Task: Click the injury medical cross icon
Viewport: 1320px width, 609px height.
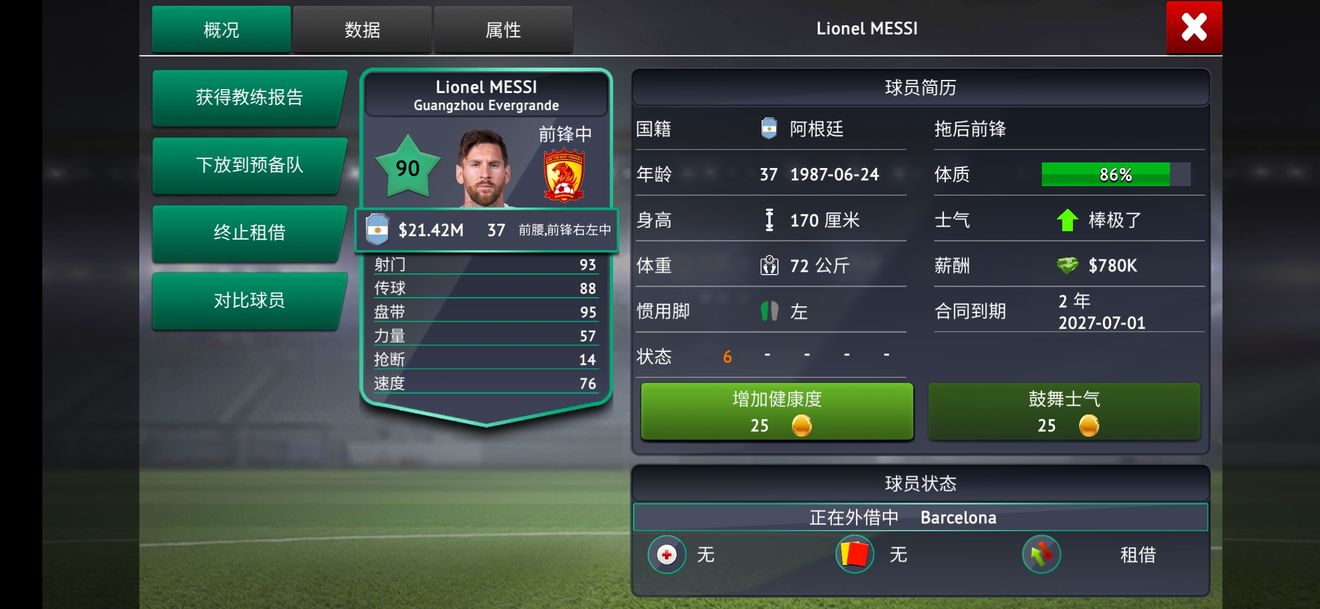Action: click(x=667, y=554)
